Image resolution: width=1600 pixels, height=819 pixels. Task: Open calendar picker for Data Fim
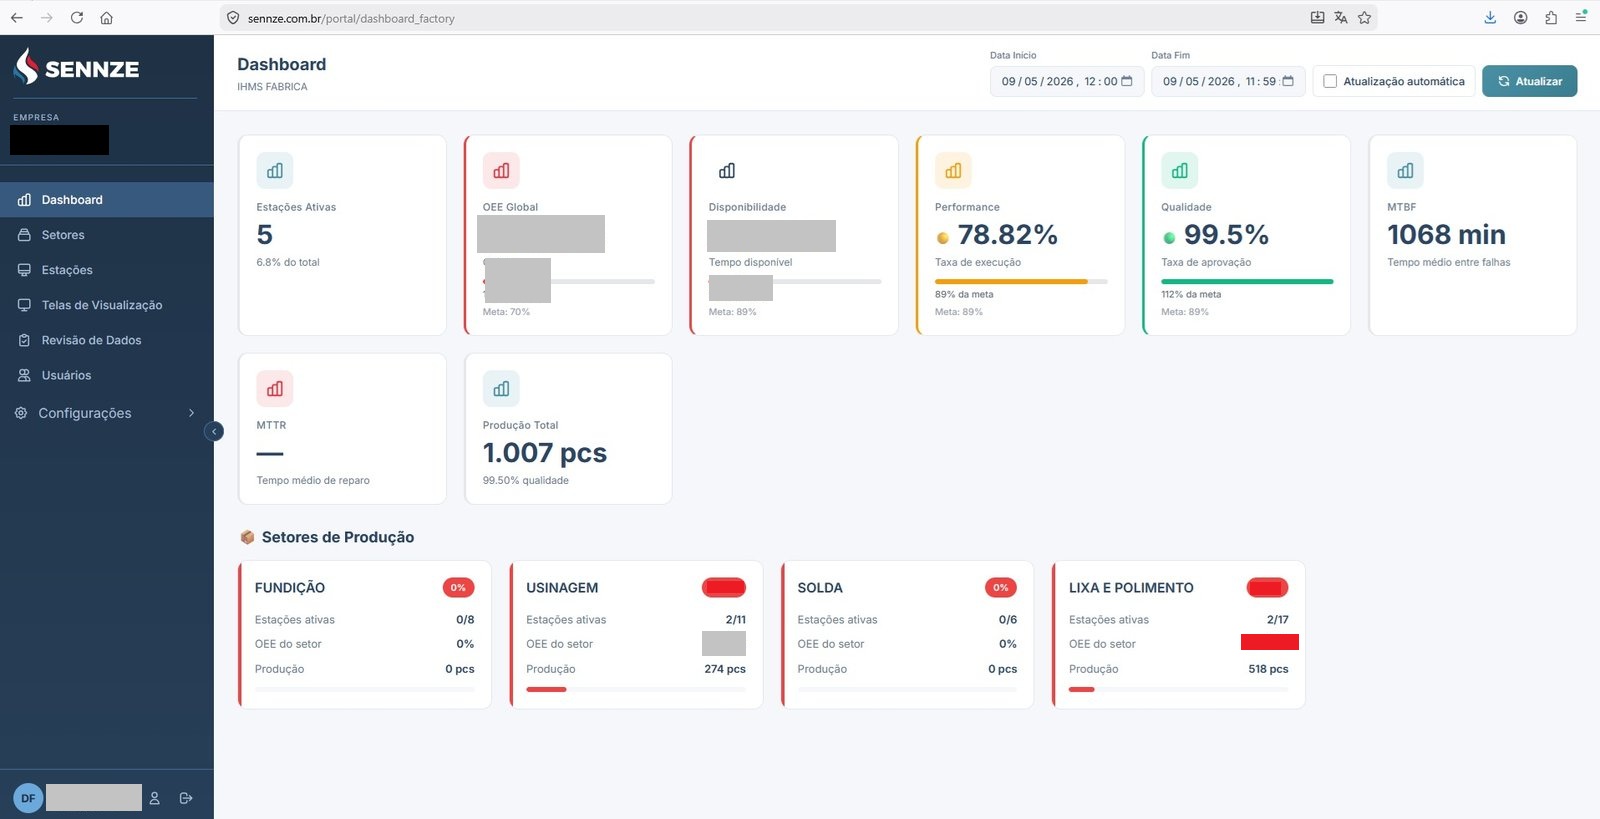[1288, 81]
